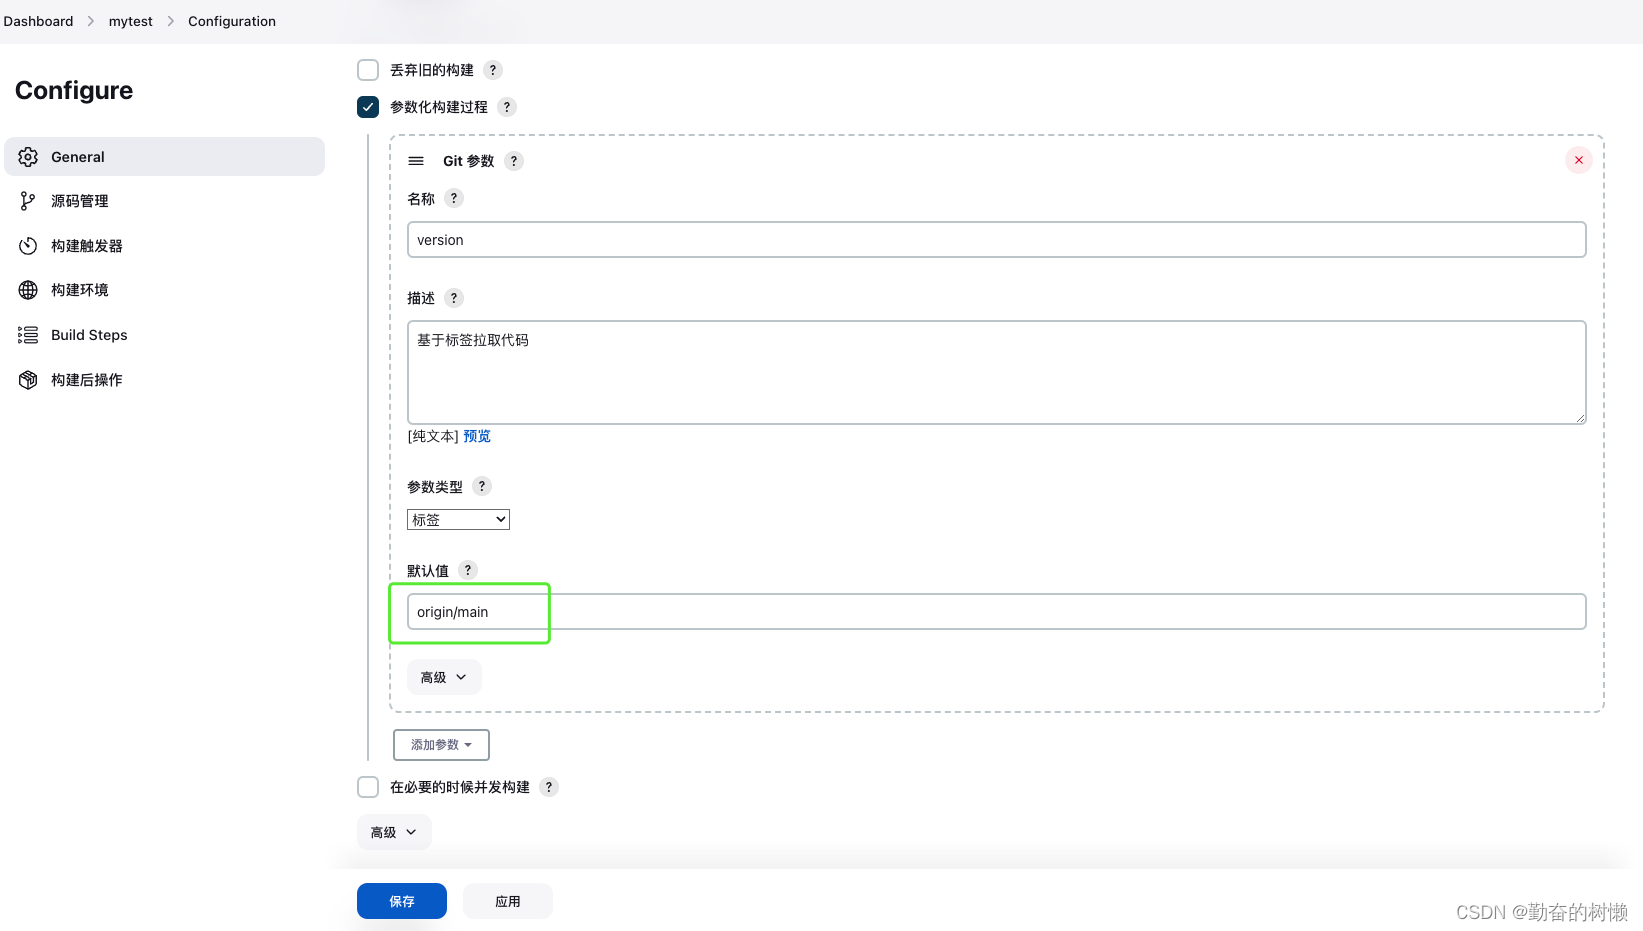Screen dimensions: 1643x931
Task: Enable 在必要的时候并发构建 checkbox
Action: [368, 787]
